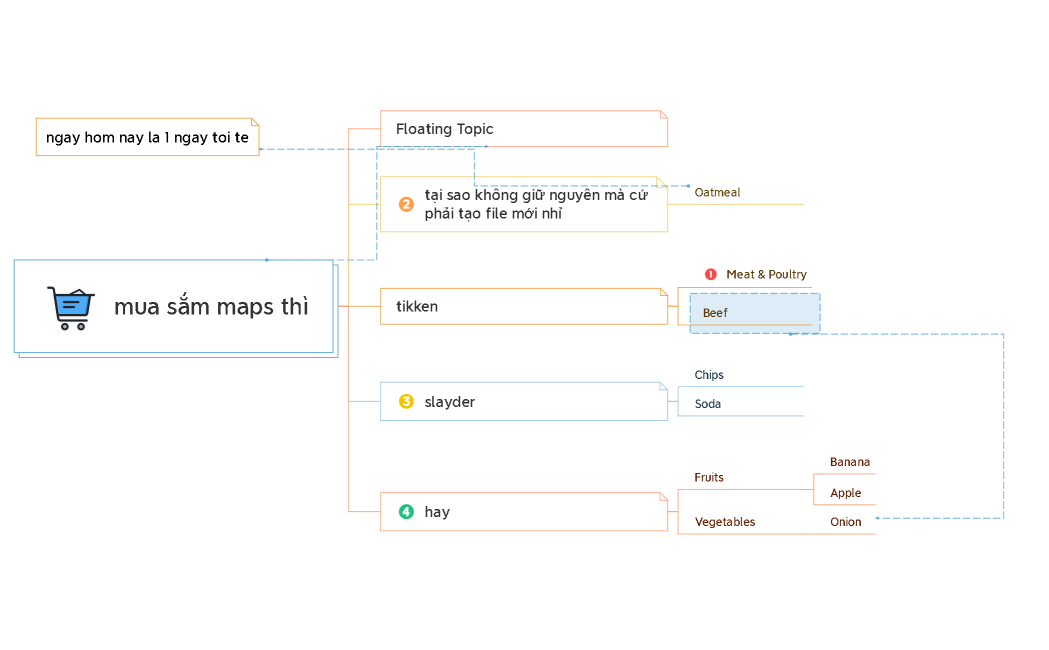The height and width of the screenshot is (650, 1049).
Task: Select the Onion leaf node
Action: pos(845,522)
